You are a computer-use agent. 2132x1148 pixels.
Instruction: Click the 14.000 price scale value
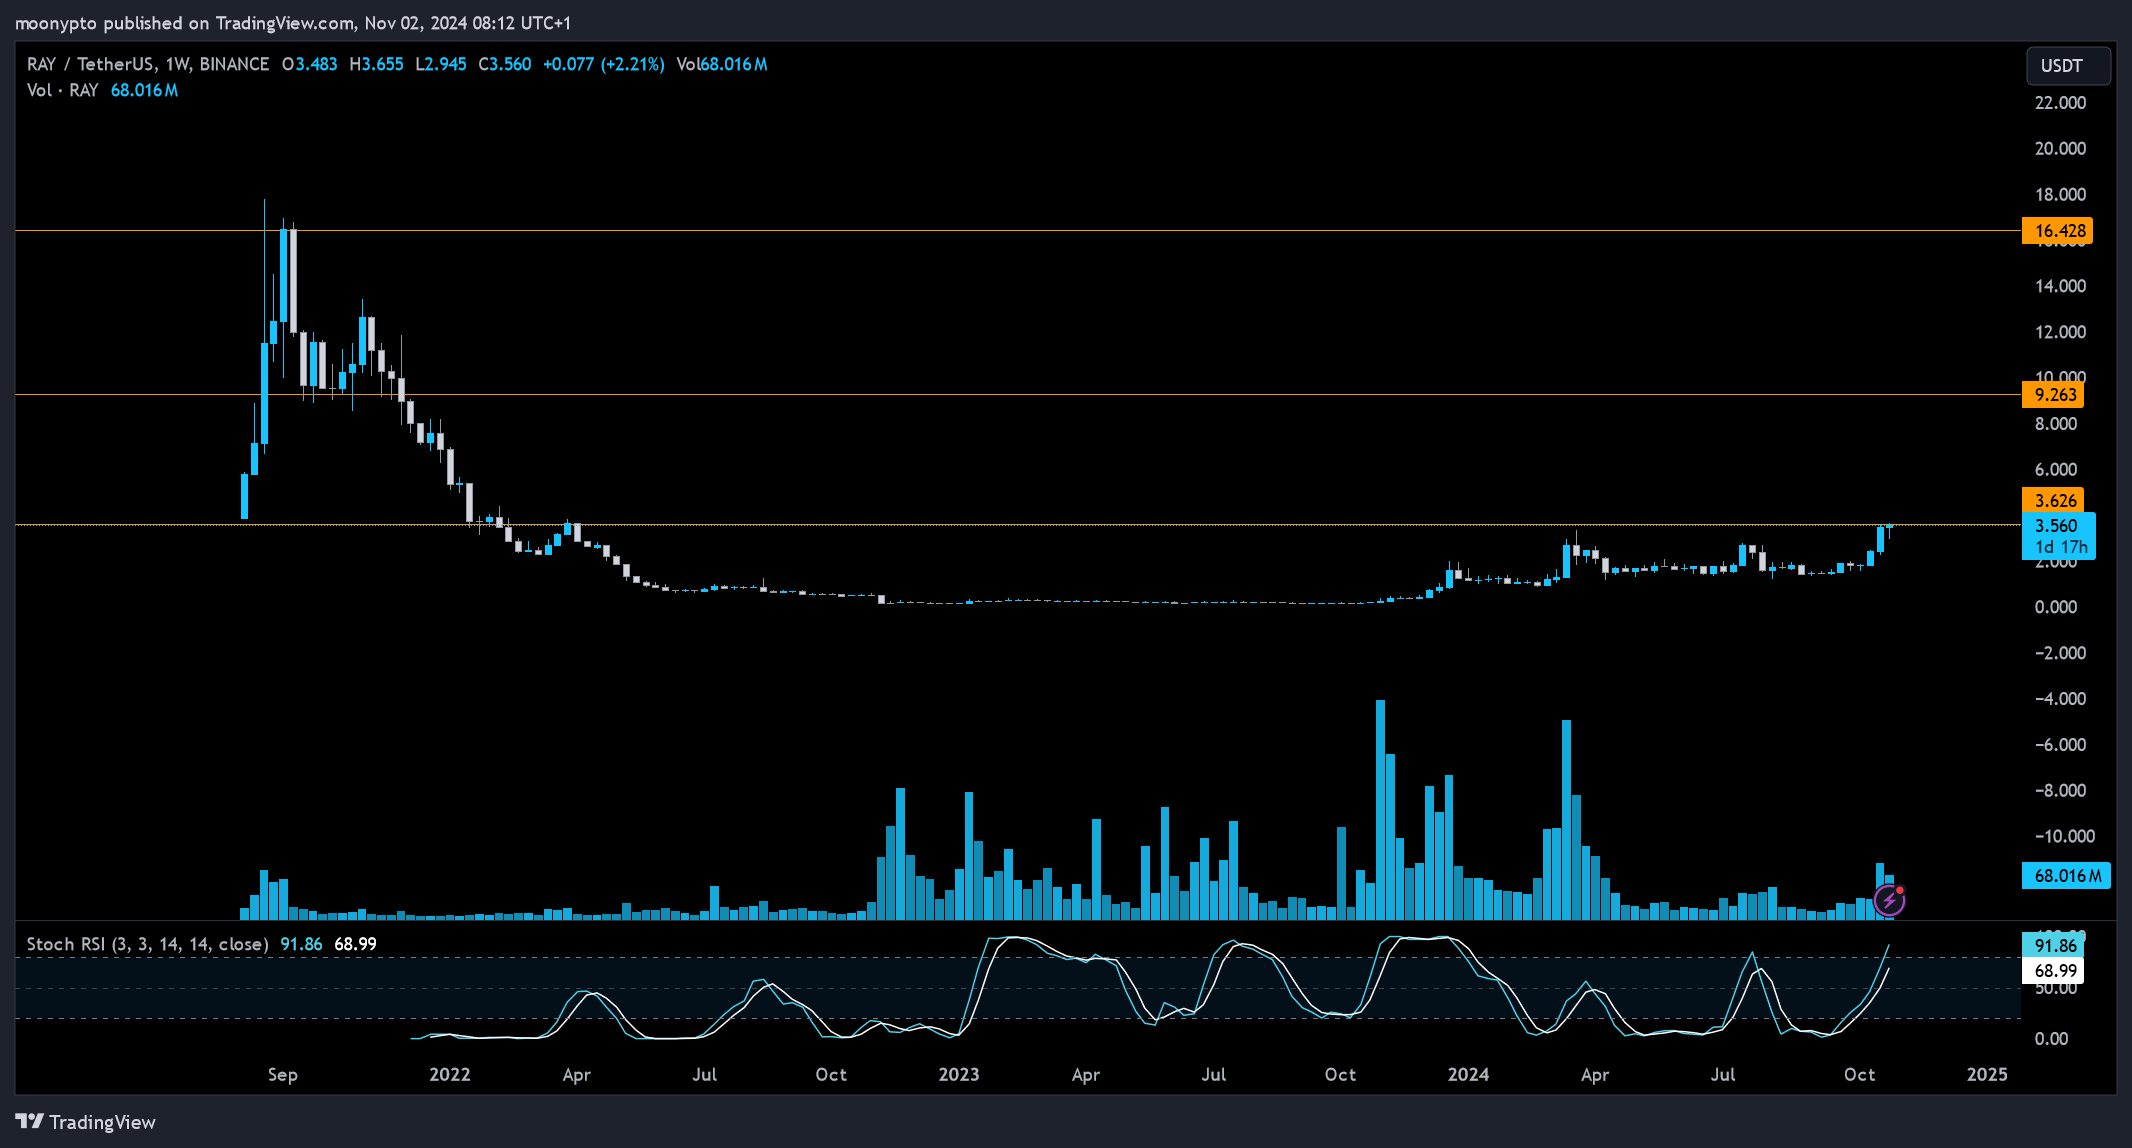pyautogui.click(x=2060, y=286)
